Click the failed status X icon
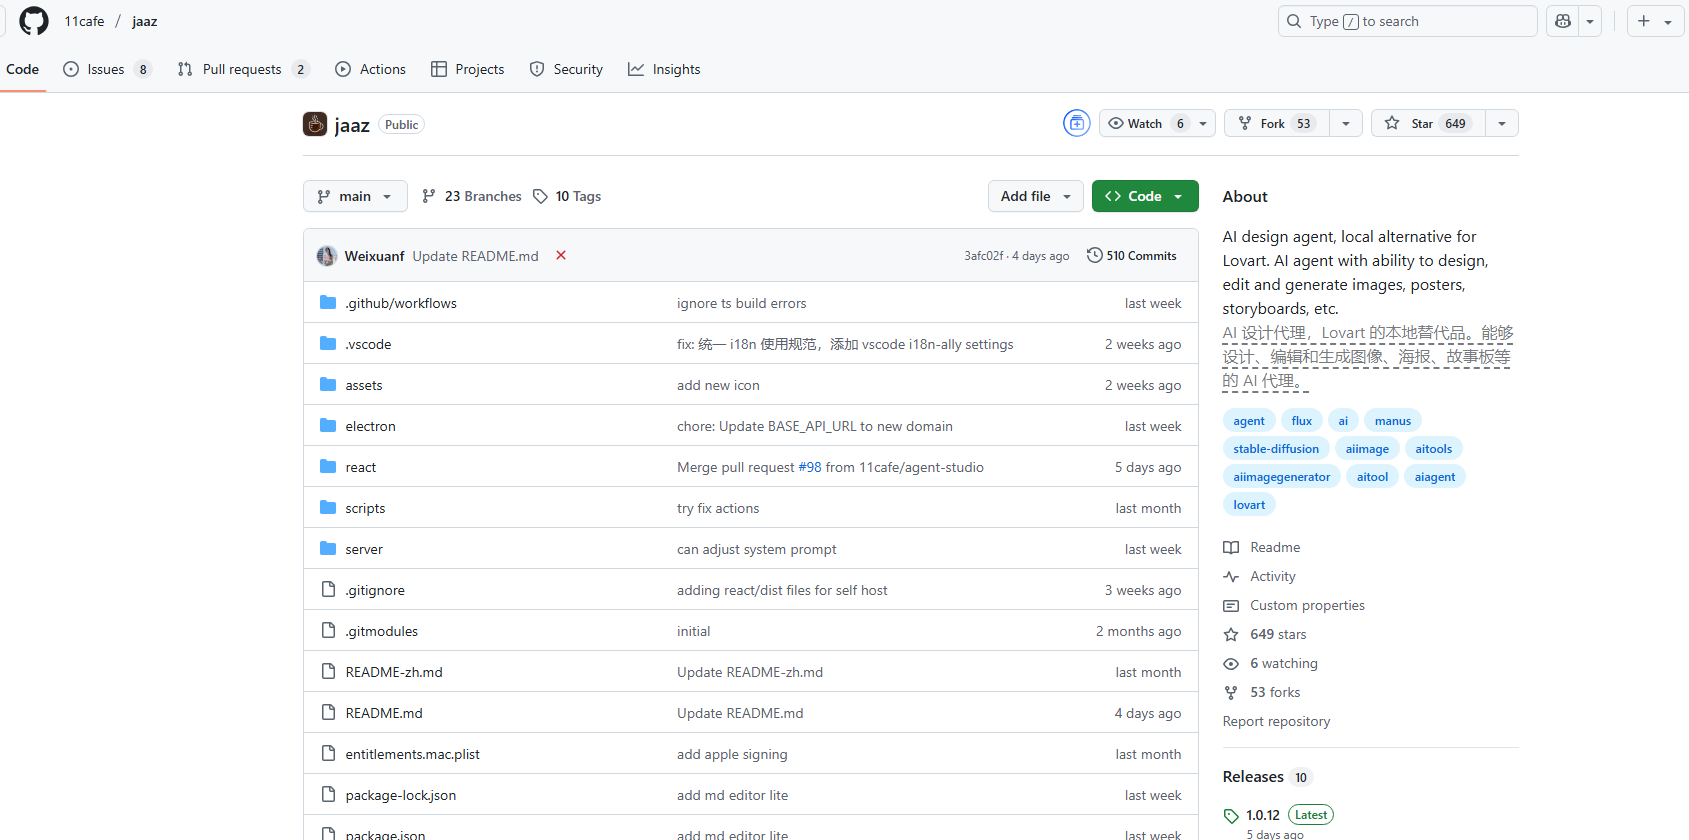Viewport: 1689px width, 840px height. tap(561, 256)
